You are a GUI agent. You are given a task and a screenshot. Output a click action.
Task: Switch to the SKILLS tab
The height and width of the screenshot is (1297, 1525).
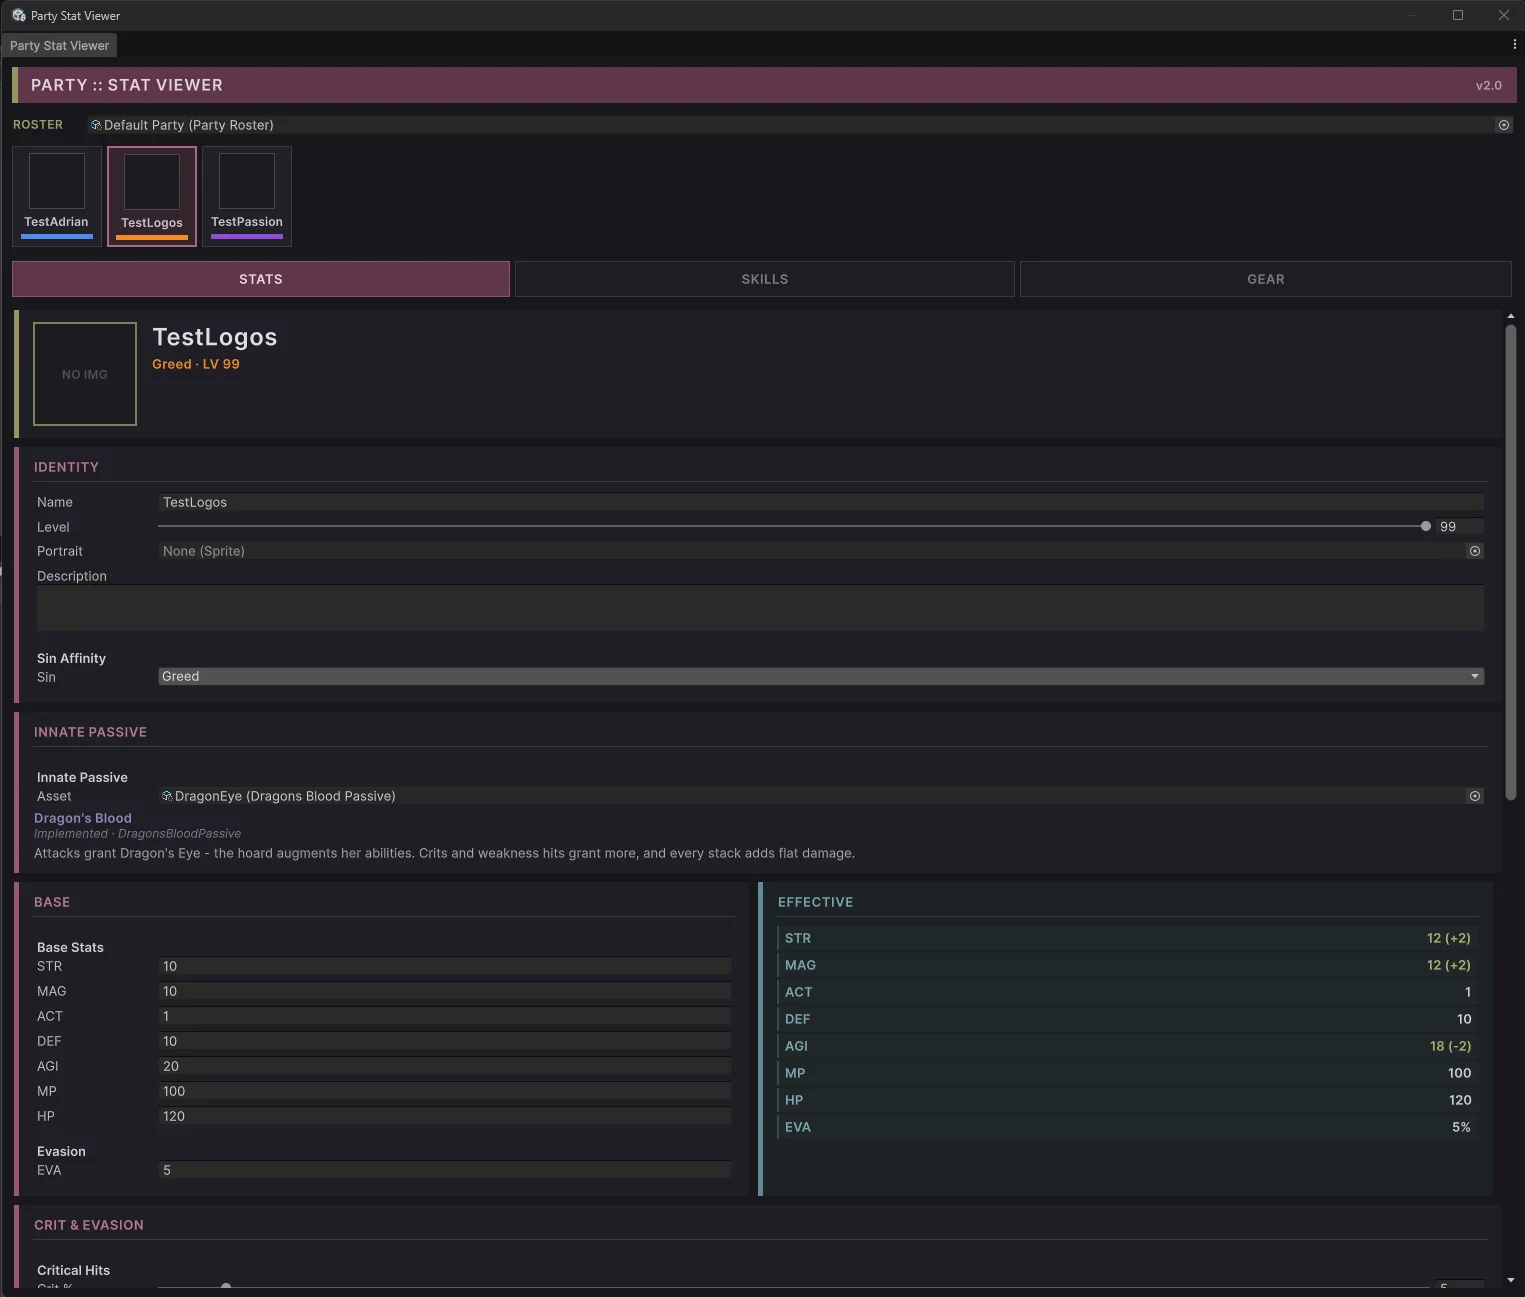[765, 279]
